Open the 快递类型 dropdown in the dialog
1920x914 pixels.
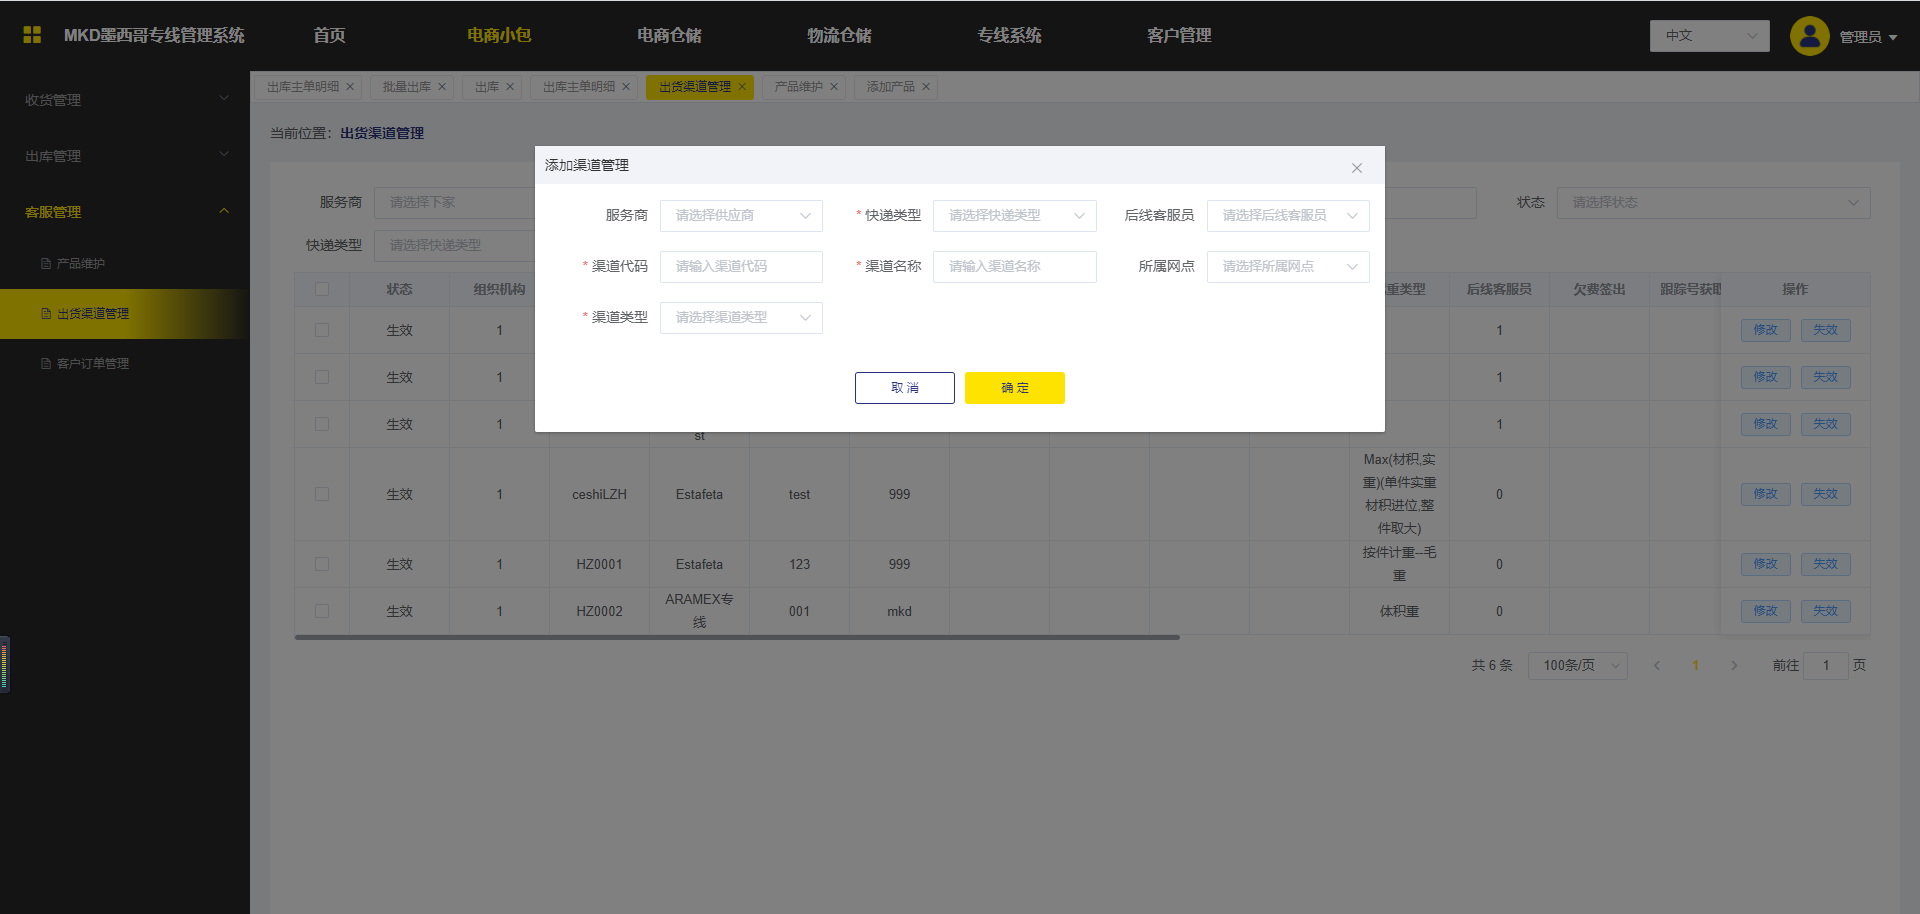(x=1014, y=216)
